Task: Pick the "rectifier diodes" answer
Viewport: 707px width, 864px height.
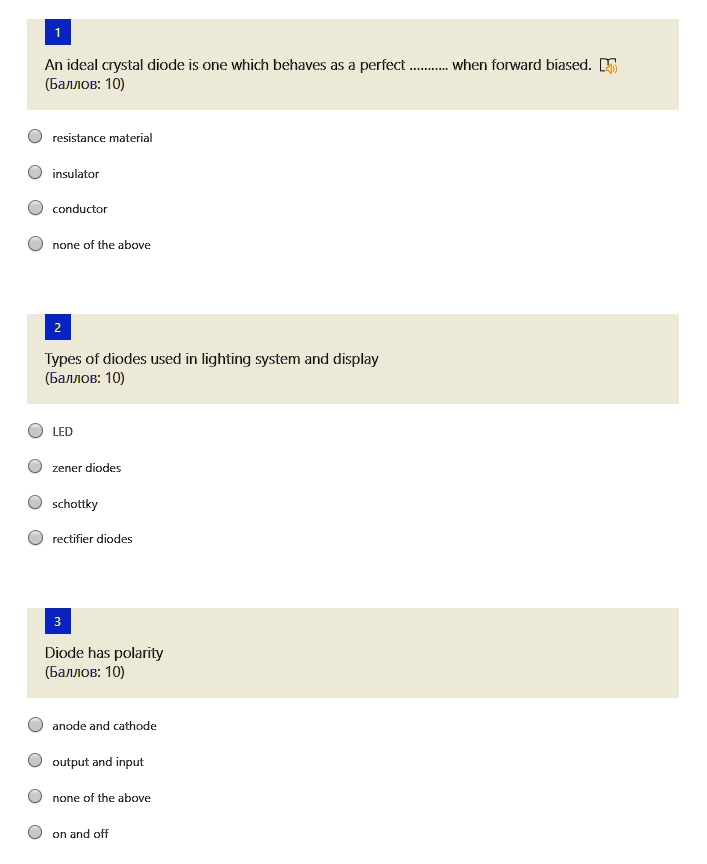Action: click(36, 538)
